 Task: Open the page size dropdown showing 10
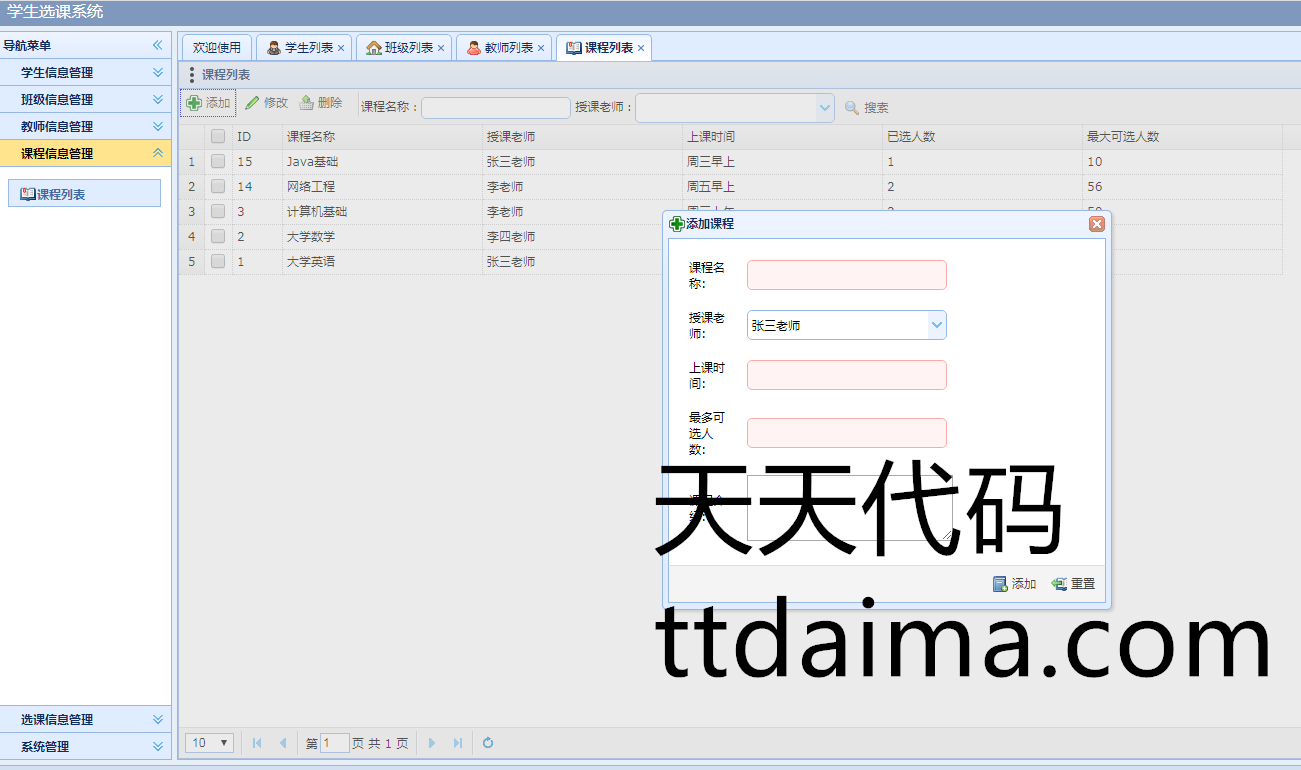[x=210, y=743]
